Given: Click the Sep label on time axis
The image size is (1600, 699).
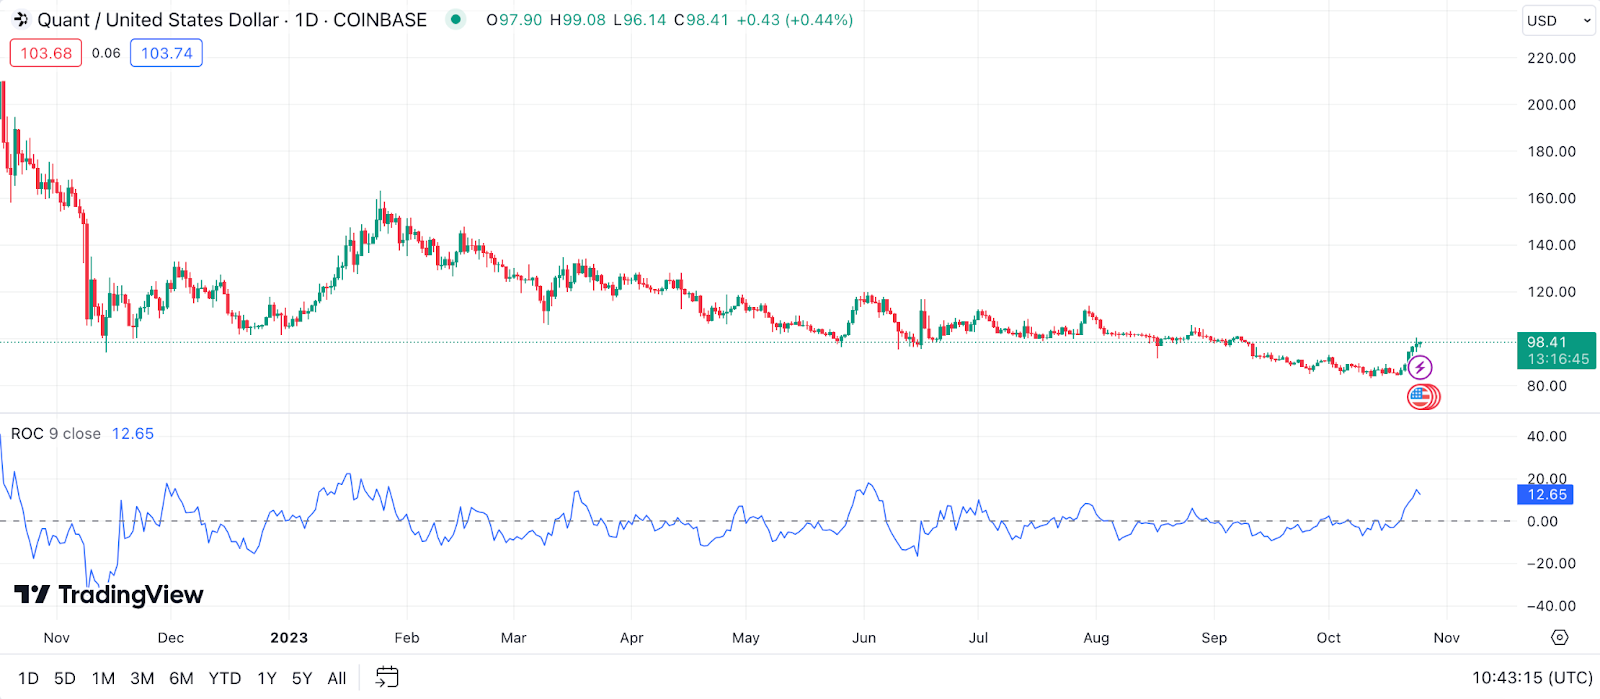Looking at the screenshot, I should tap(1214, 637).
